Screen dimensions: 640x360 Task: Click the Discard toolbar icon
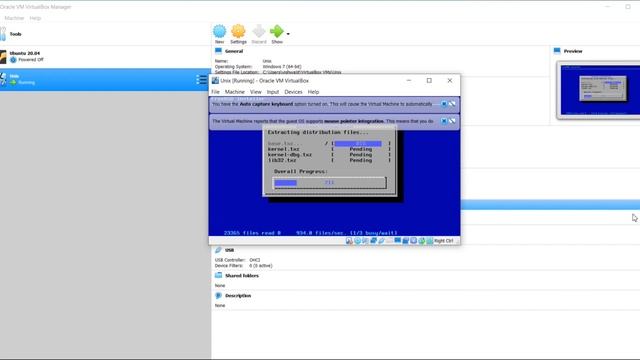pyautogui.click(x=259, y=31)
